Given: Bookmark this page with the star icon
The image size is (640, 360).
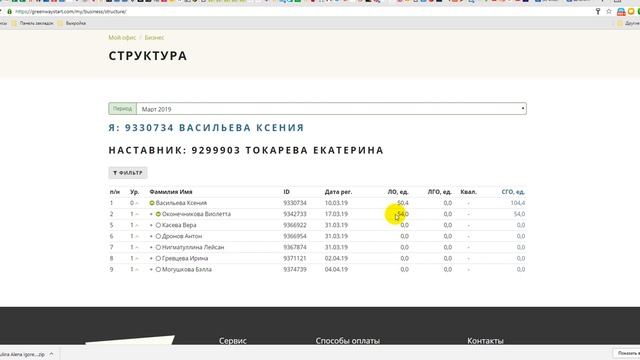Looking at the screenshot, I should click(x=609, y=11).
